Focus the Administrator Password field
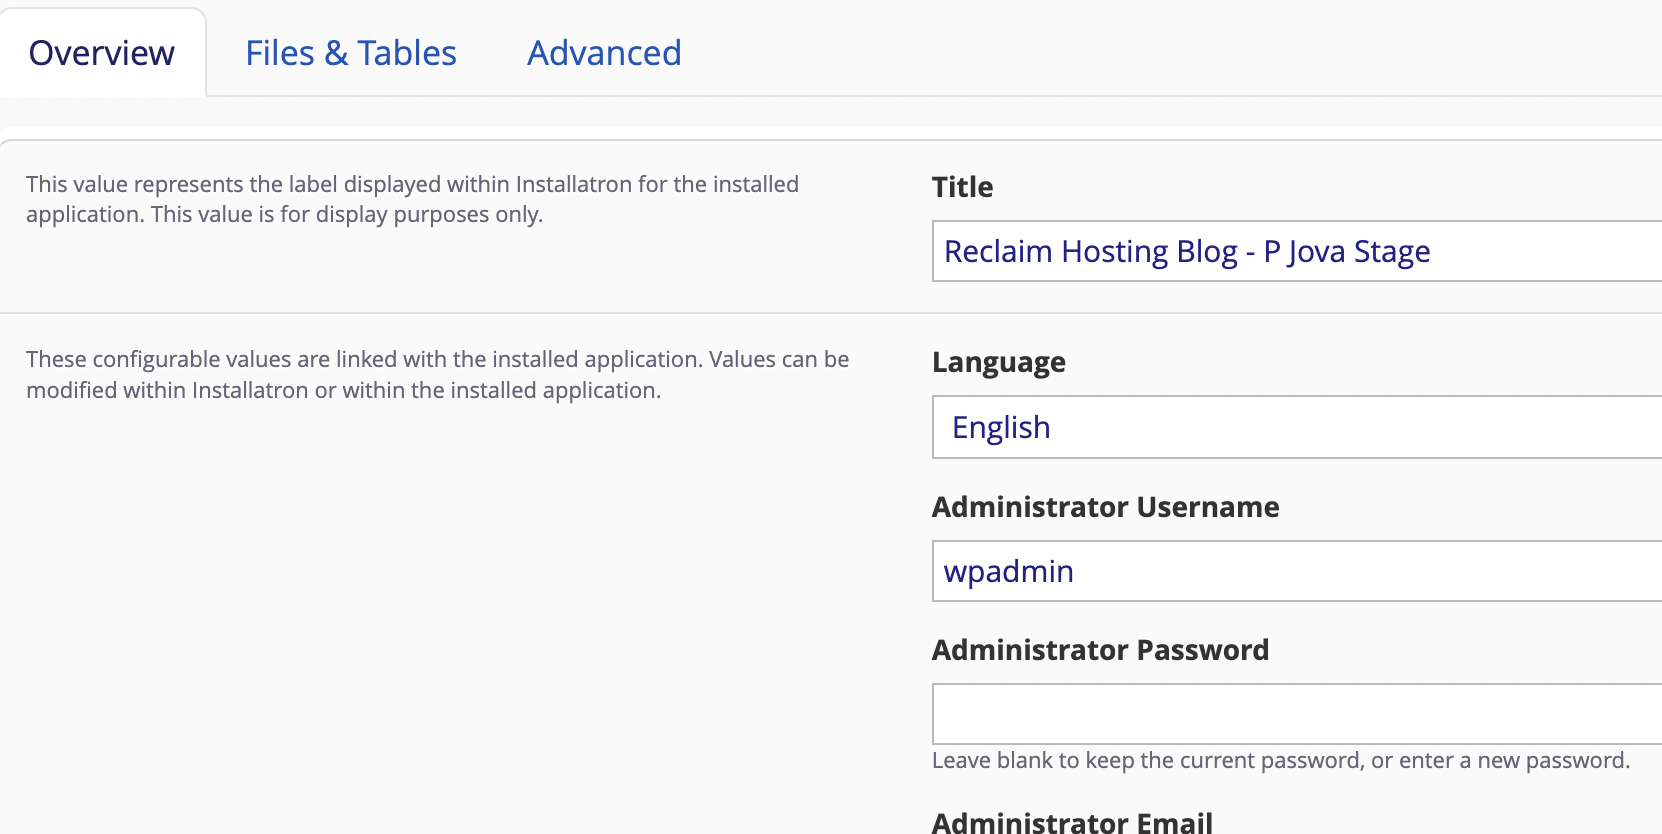1662x834 pixels. [x=1297, y=714]
